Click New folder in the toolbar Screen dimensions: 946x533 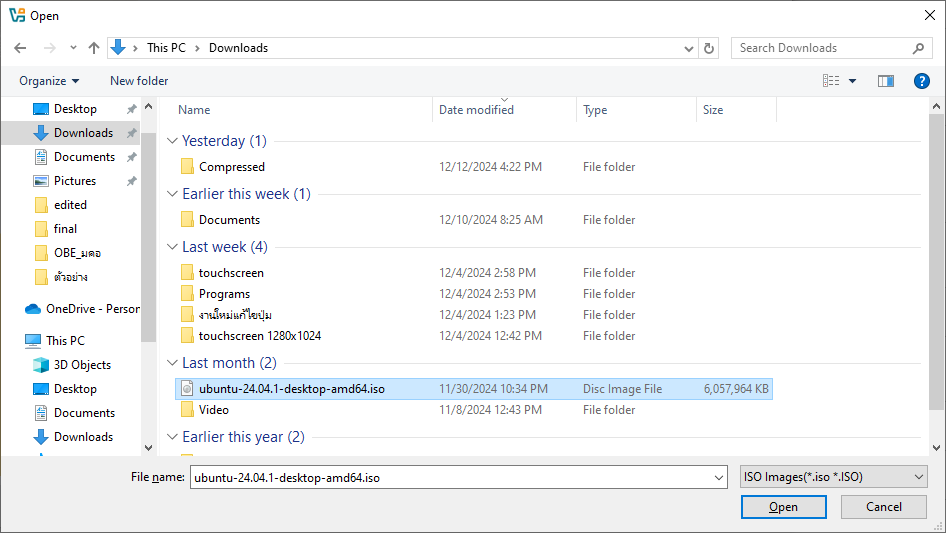[x=139, y=81]
